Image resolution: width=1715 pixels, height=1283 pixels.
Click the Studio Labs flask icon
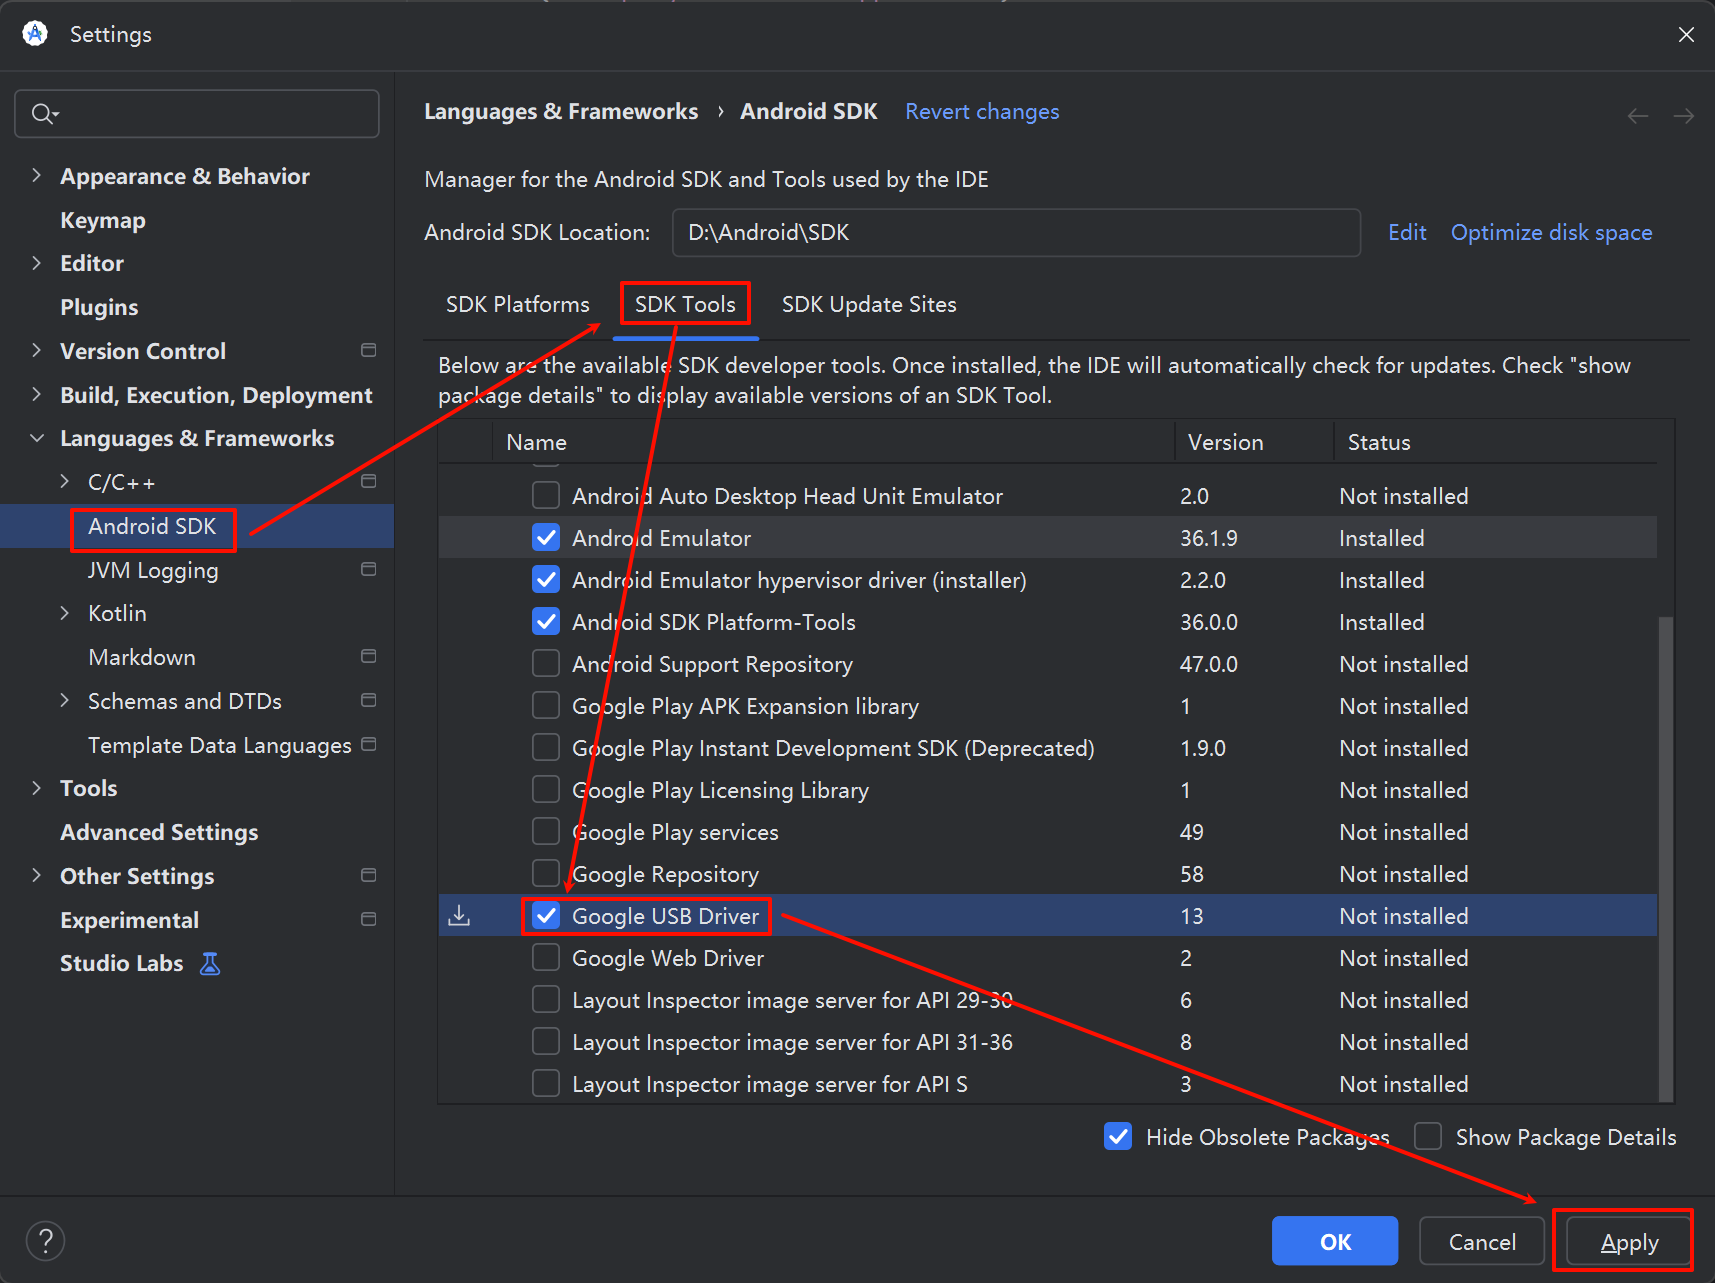click(x=210, y=963)
